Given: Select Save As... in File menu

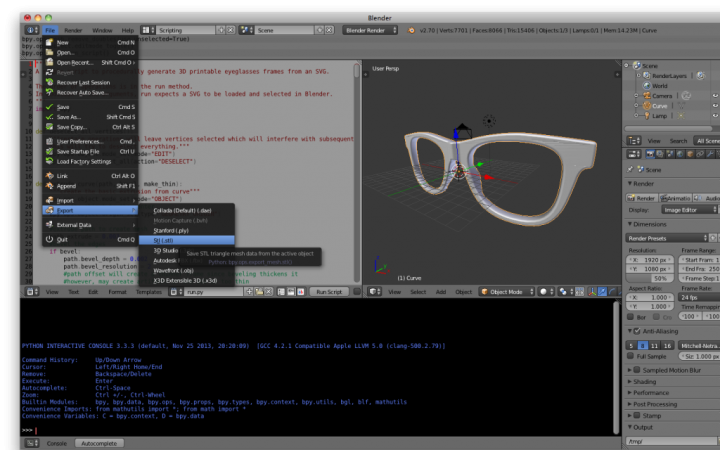Looking at the screenshot, I should [x=90, y=117].
